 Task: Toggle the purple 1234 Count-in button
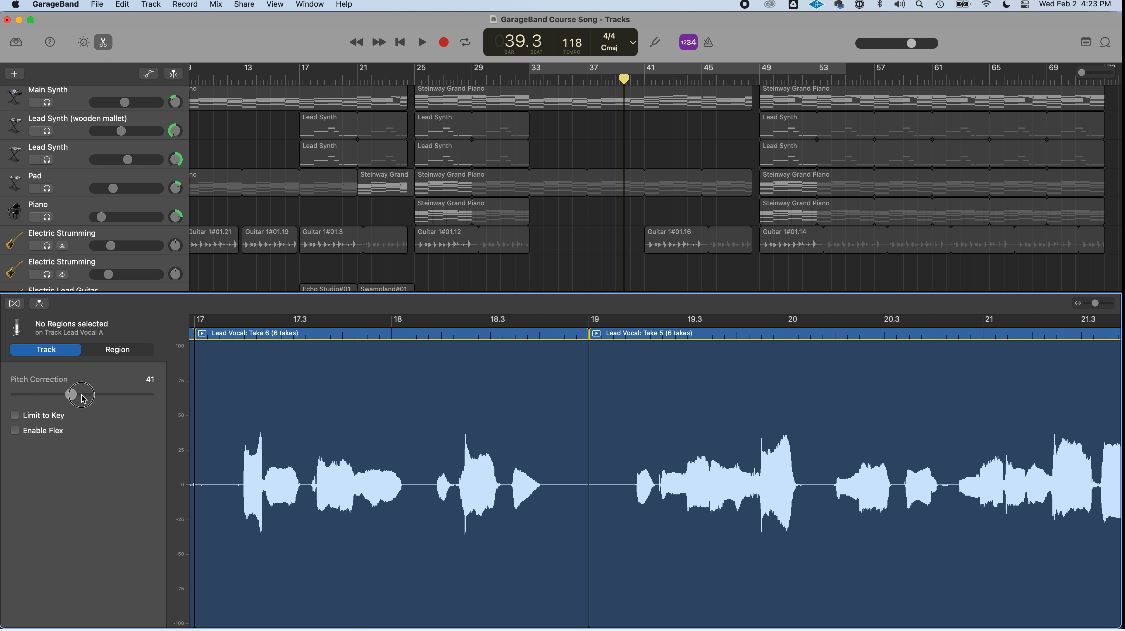coord(687,42)
